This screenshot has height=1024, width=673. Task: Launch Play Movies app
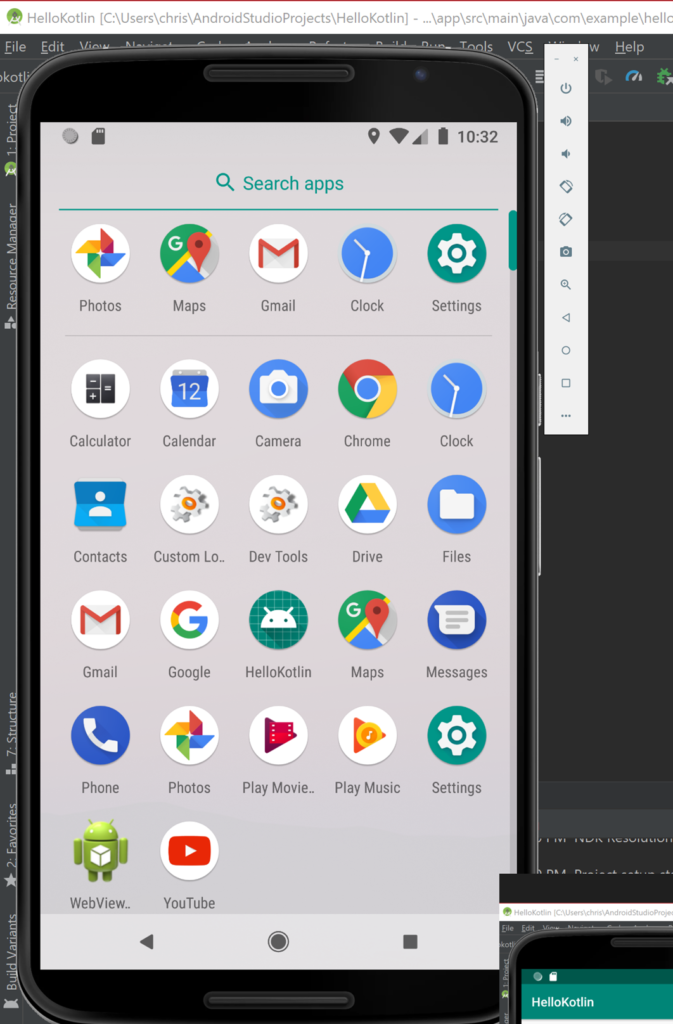click(x=278, y=735)
